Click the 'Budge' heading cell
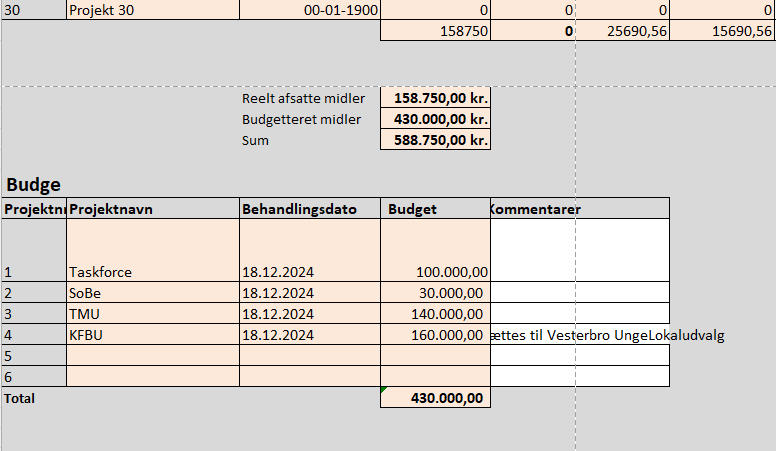The width and height of the screenshot is (776, 451). (x=33, y=184)
